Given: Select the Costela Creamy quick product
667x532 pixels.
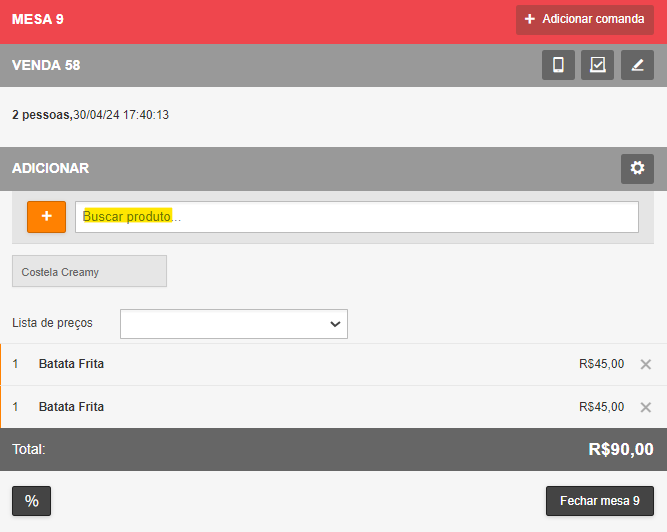Looking at the screenshot, I should pyautogui.click(x=89, y=272).
